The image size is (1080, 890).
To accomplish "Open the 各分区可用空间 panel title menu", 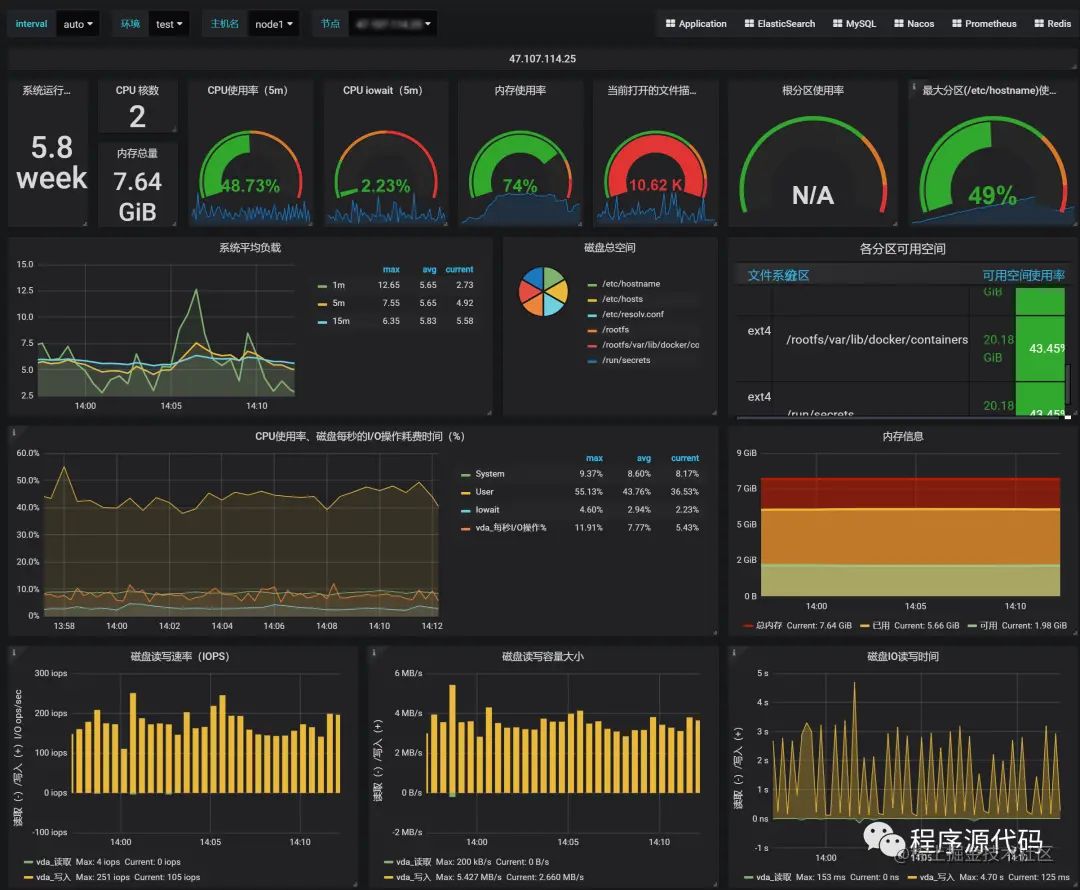I will pos(902,249).
